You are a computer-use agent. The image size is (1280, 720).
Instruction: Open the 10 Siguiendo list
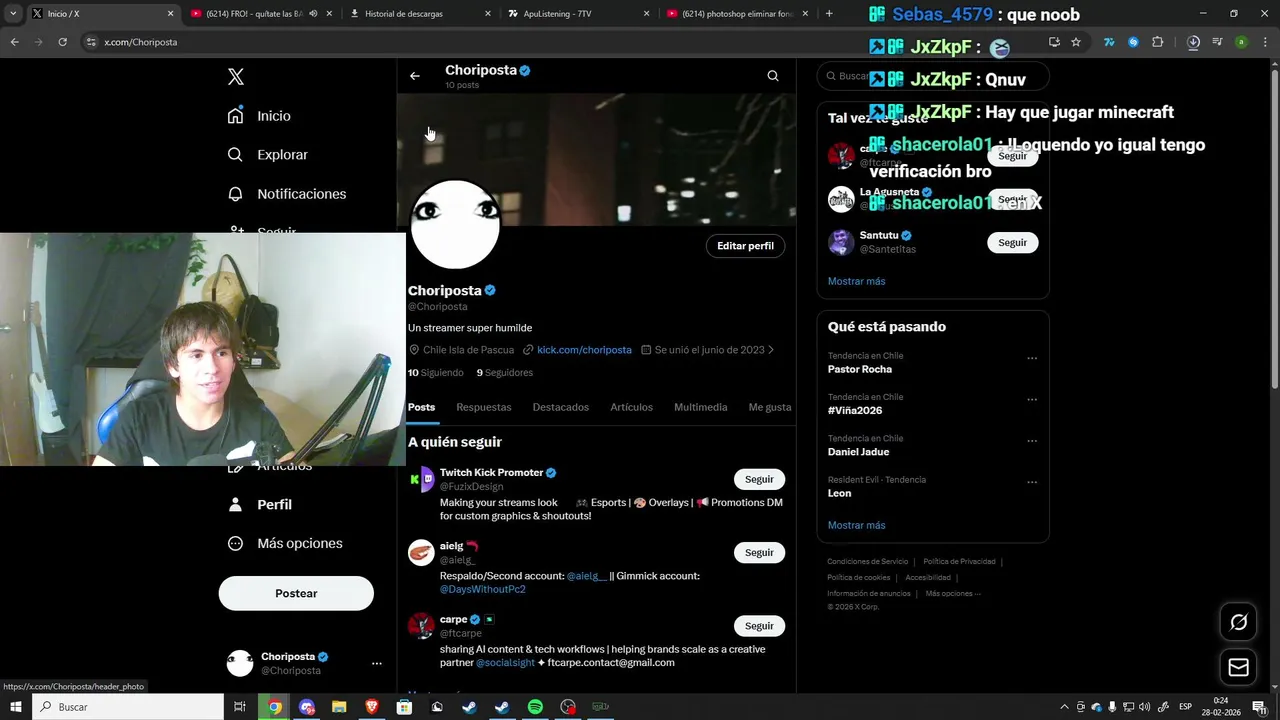pos(436,373)
